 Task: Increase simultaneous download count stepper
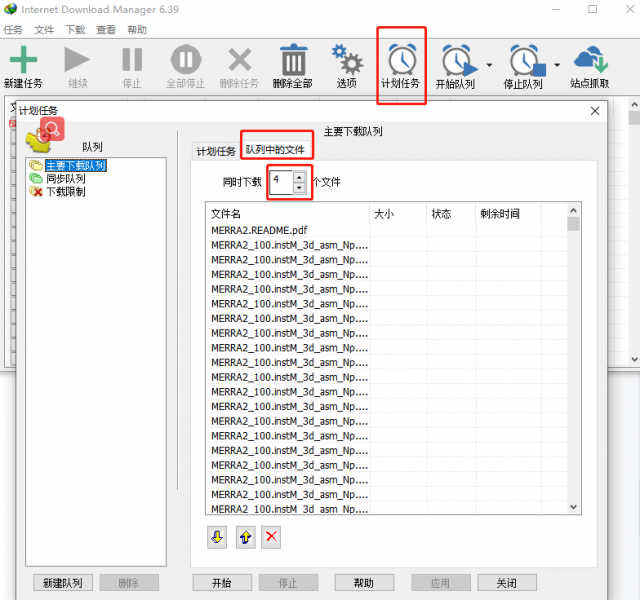click(x=299, y=177)
